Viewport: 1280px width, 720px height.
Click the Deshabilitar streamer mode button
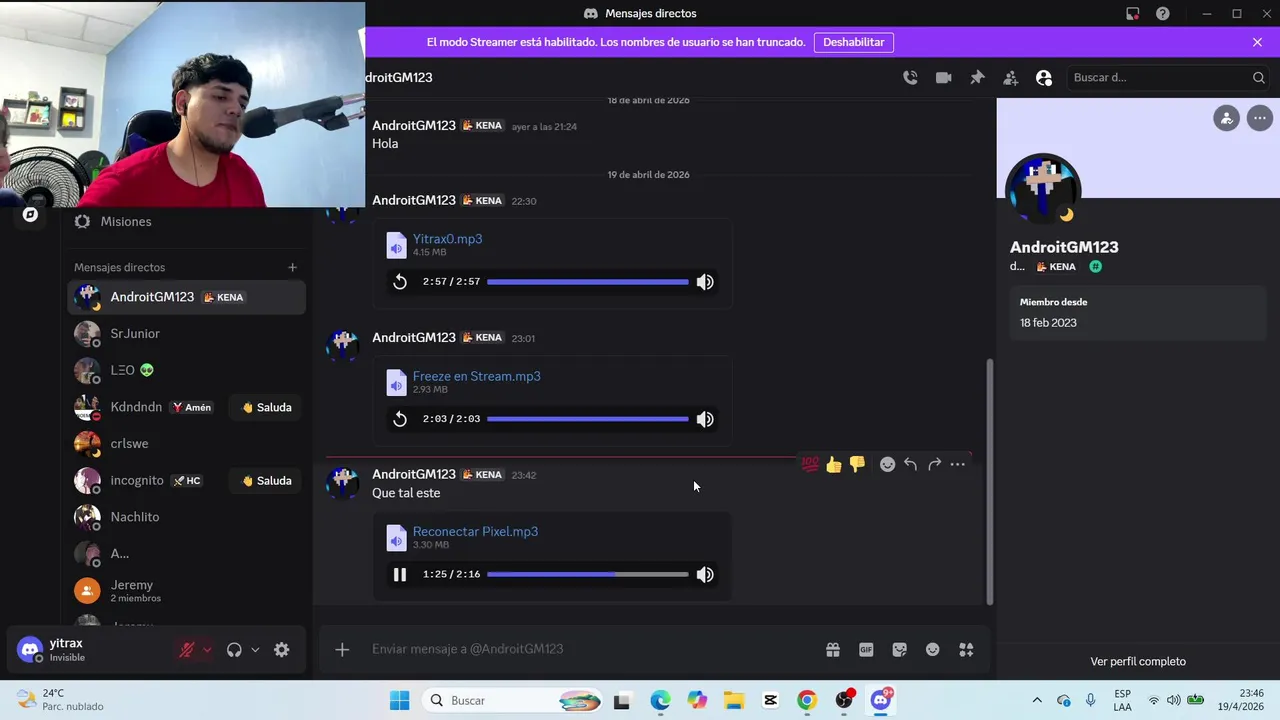click(853, 42)
